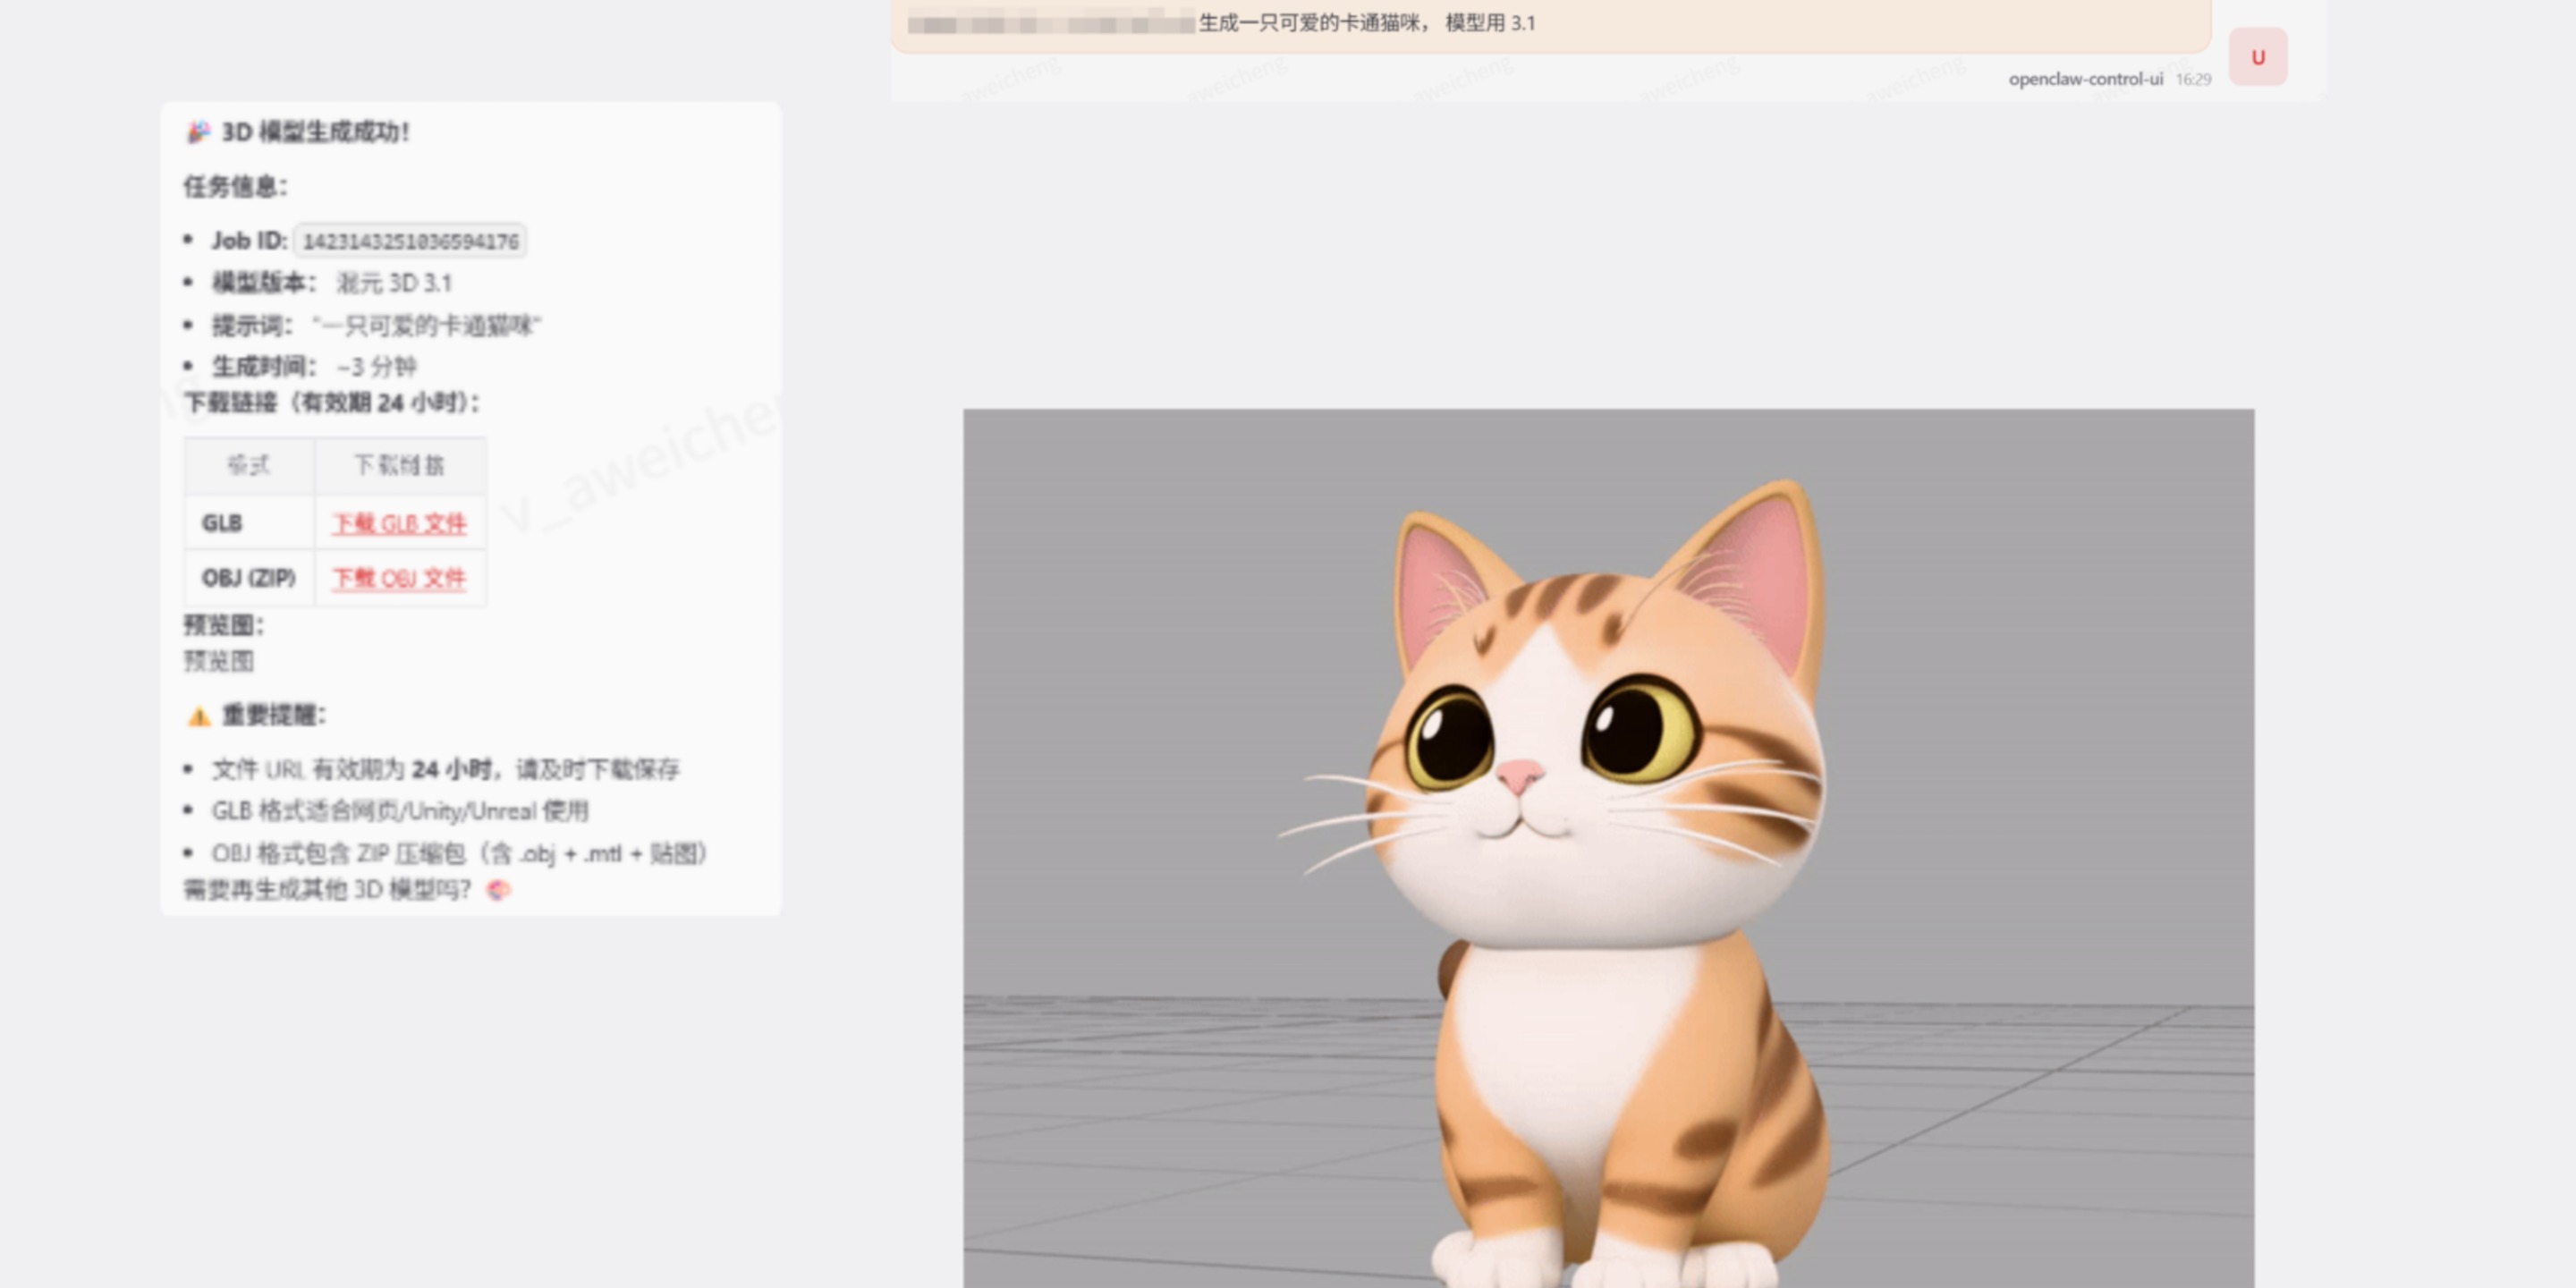Click the OBJ (ZIP) format table cell
The image size is (2576, 1288).
(248, 578)
